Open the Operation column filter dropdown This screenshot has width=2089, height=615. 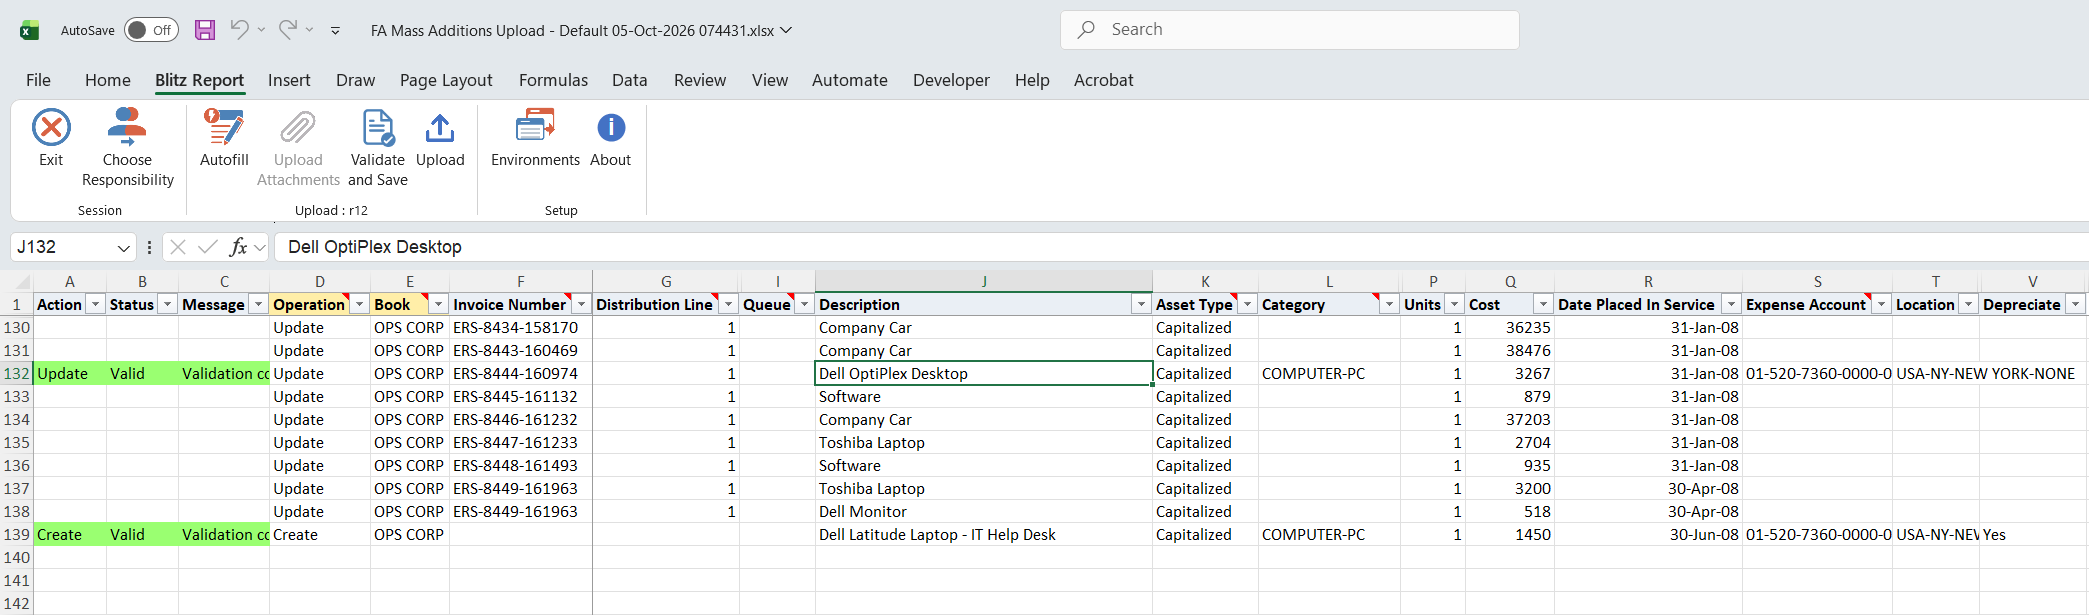[x=359, y=304]
